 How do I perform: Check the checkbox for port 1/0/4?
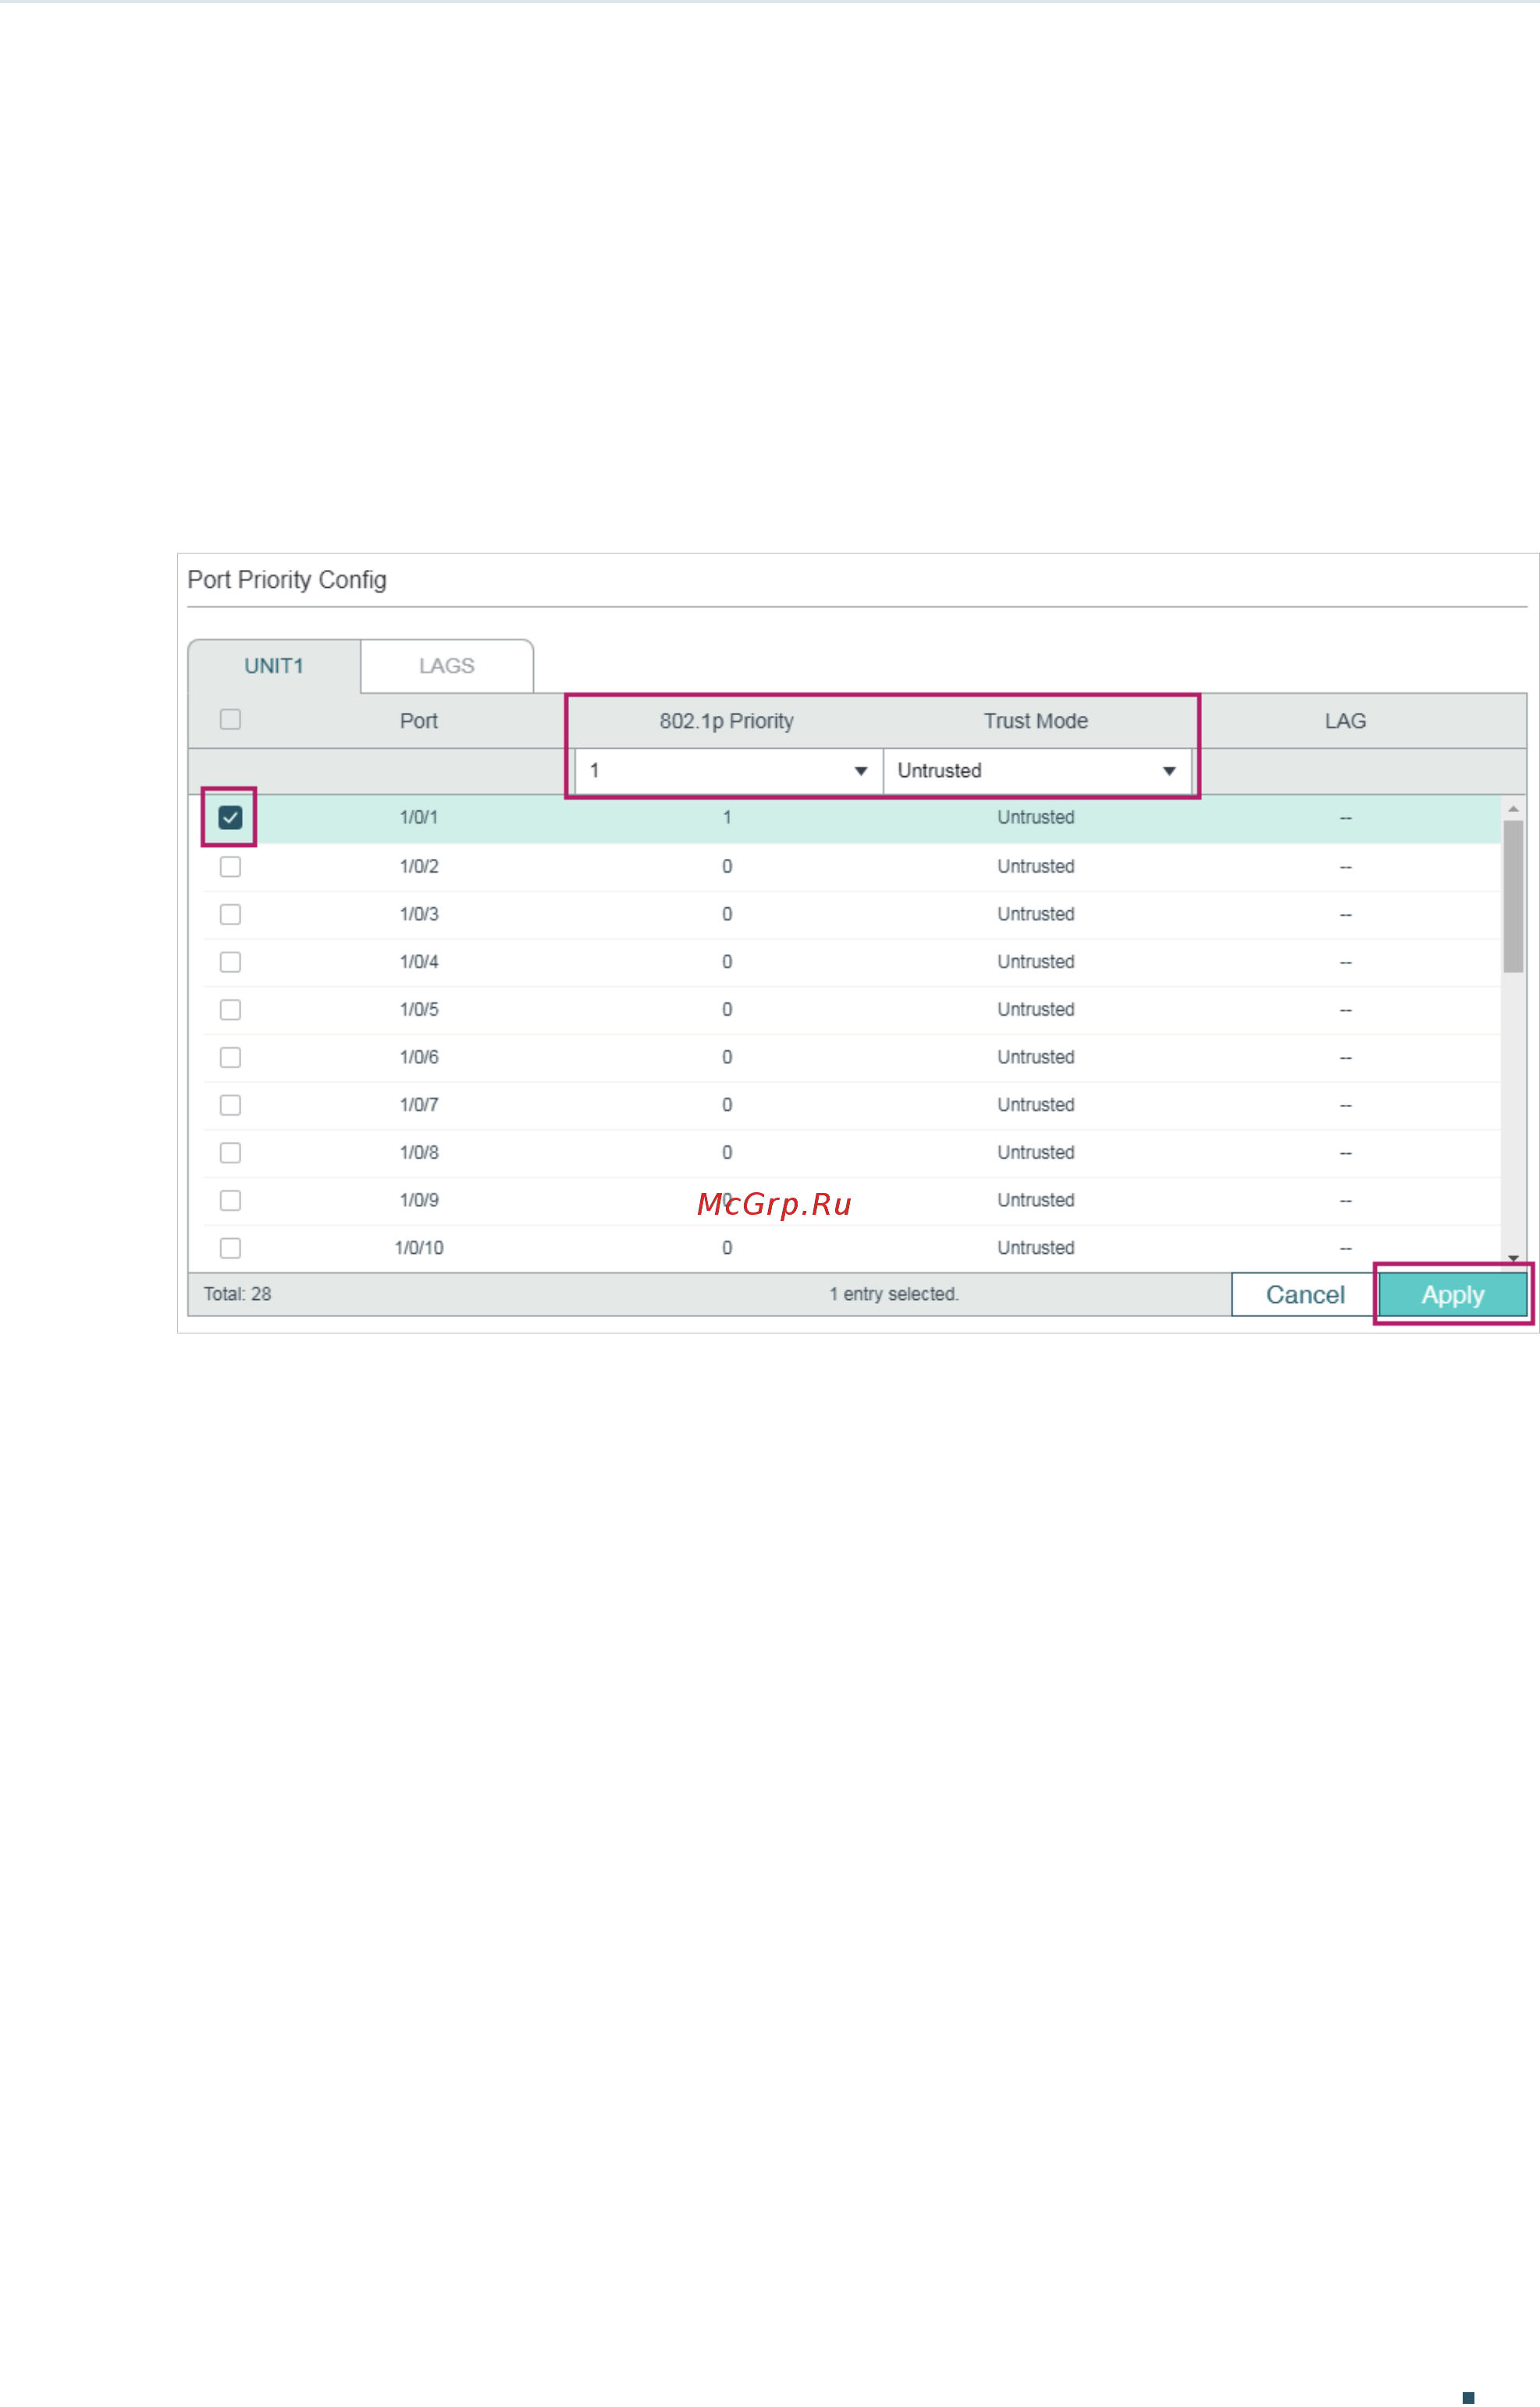230,962
